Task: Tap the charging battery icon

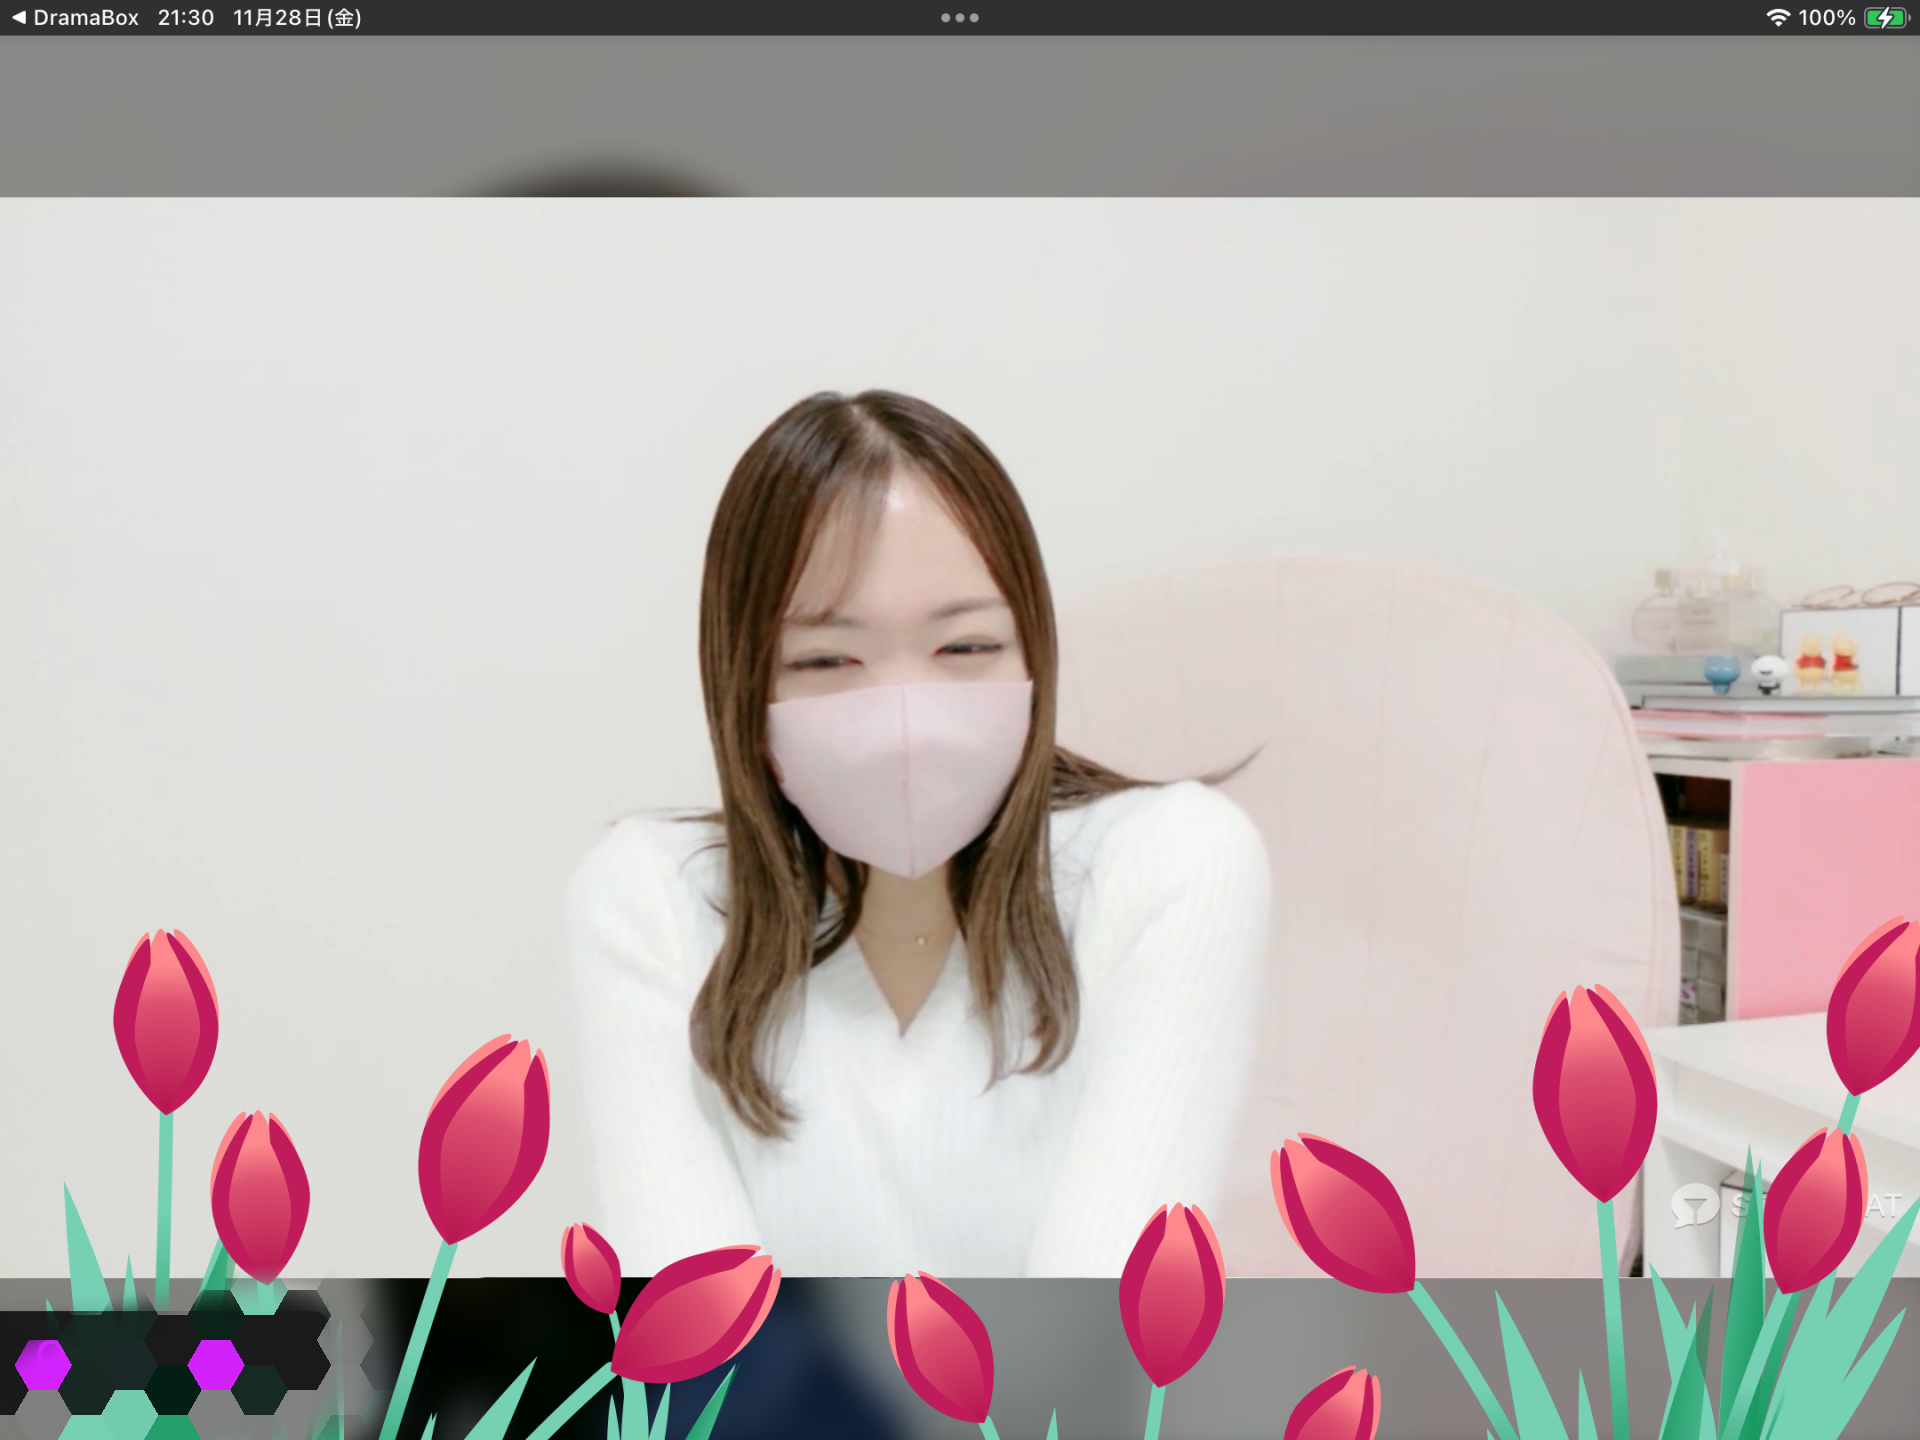Action: 1885,18
